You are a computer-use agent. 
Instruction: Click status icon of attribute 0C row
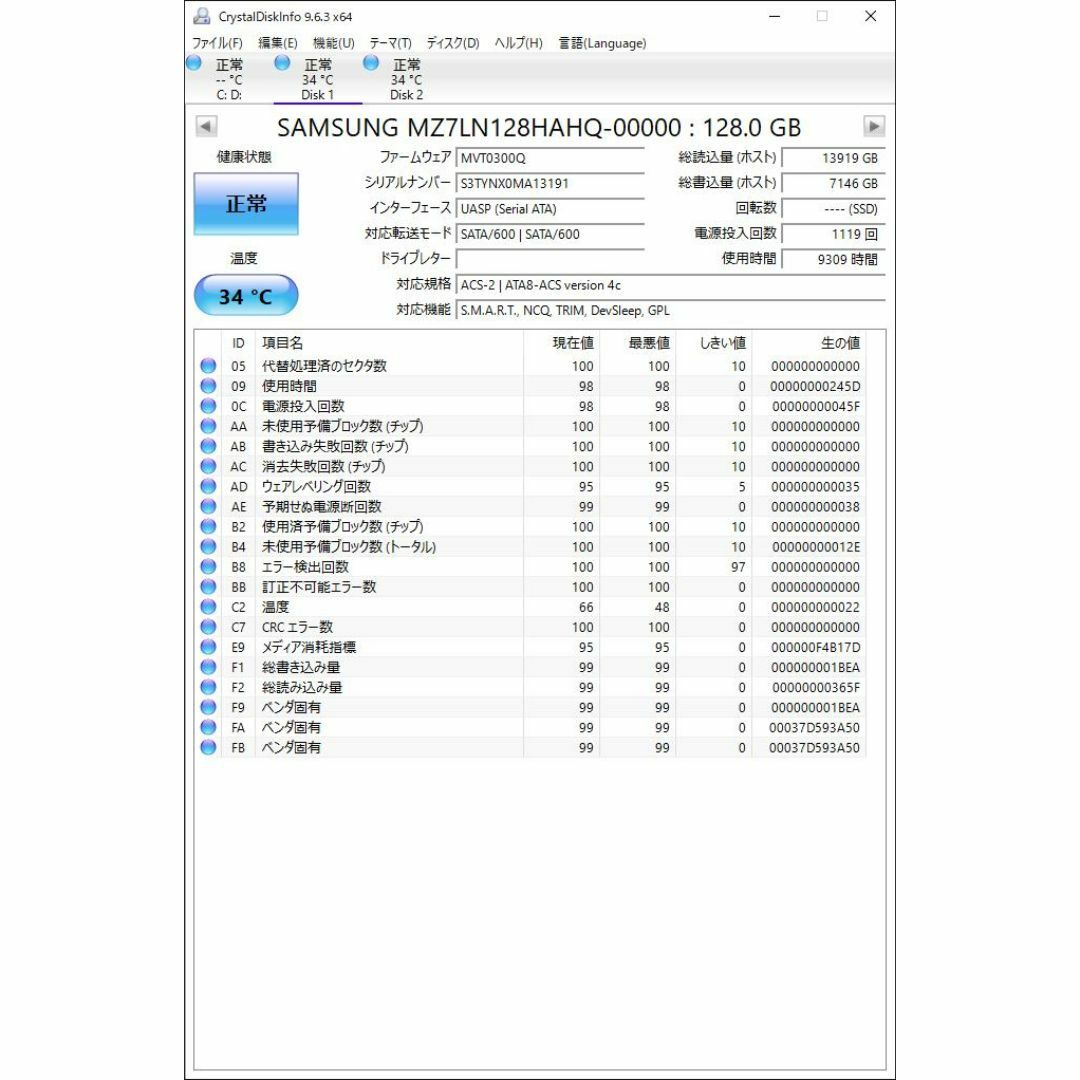(208, 406)
